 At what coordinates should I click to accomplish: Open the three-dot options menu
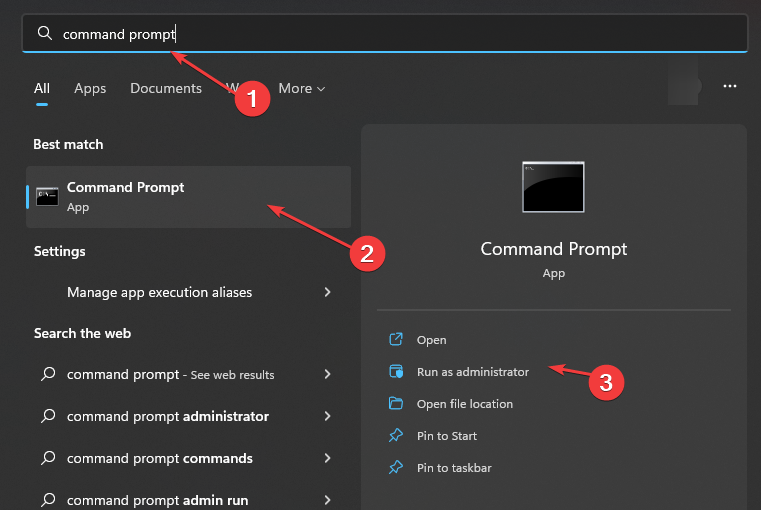pos(729,86)
